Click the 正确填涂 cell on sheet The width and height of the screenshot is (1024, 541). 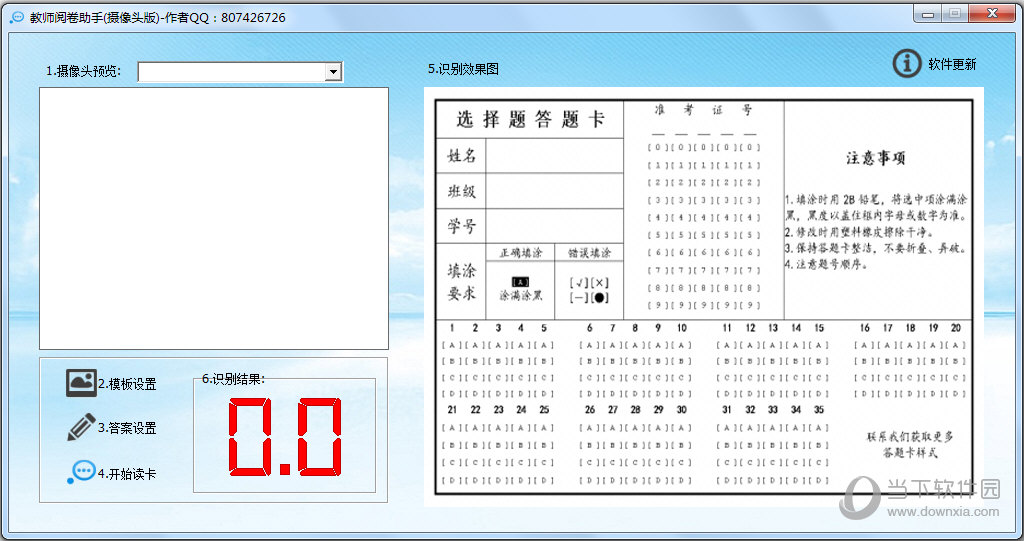tap(520, 253)
